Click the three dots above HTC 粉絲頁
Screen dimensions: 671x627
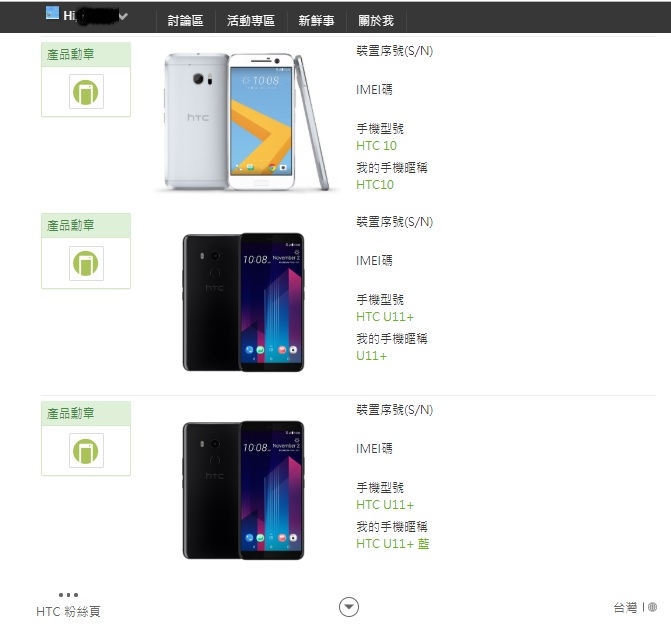(x=68, y=594)
